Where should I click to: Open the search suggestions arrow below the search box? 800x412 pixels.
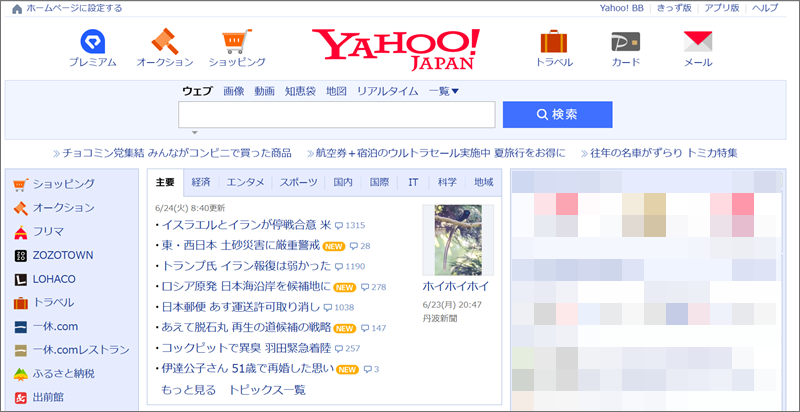click(x=194, y=133)
